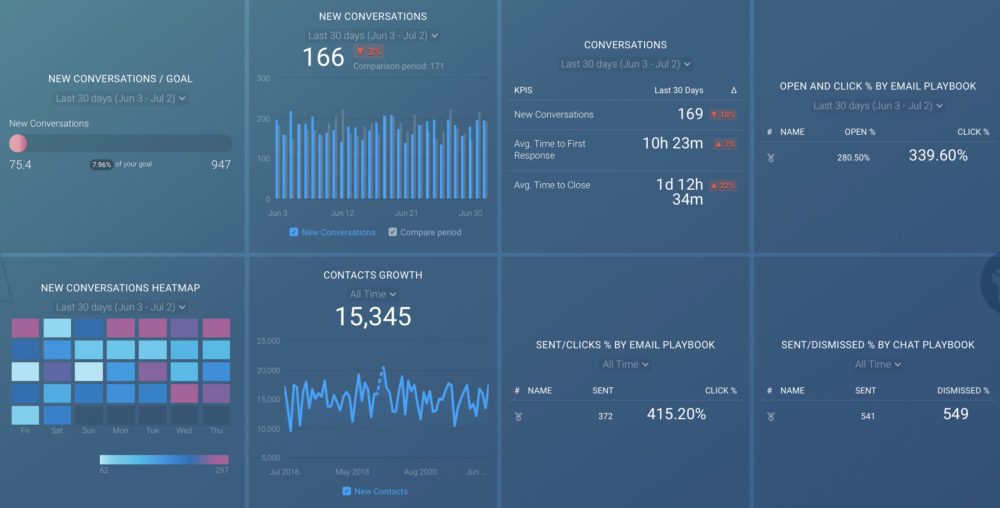Click the New Conversations KPI row label
This screenshot has width=1000, height=508.
pos(554,115)
